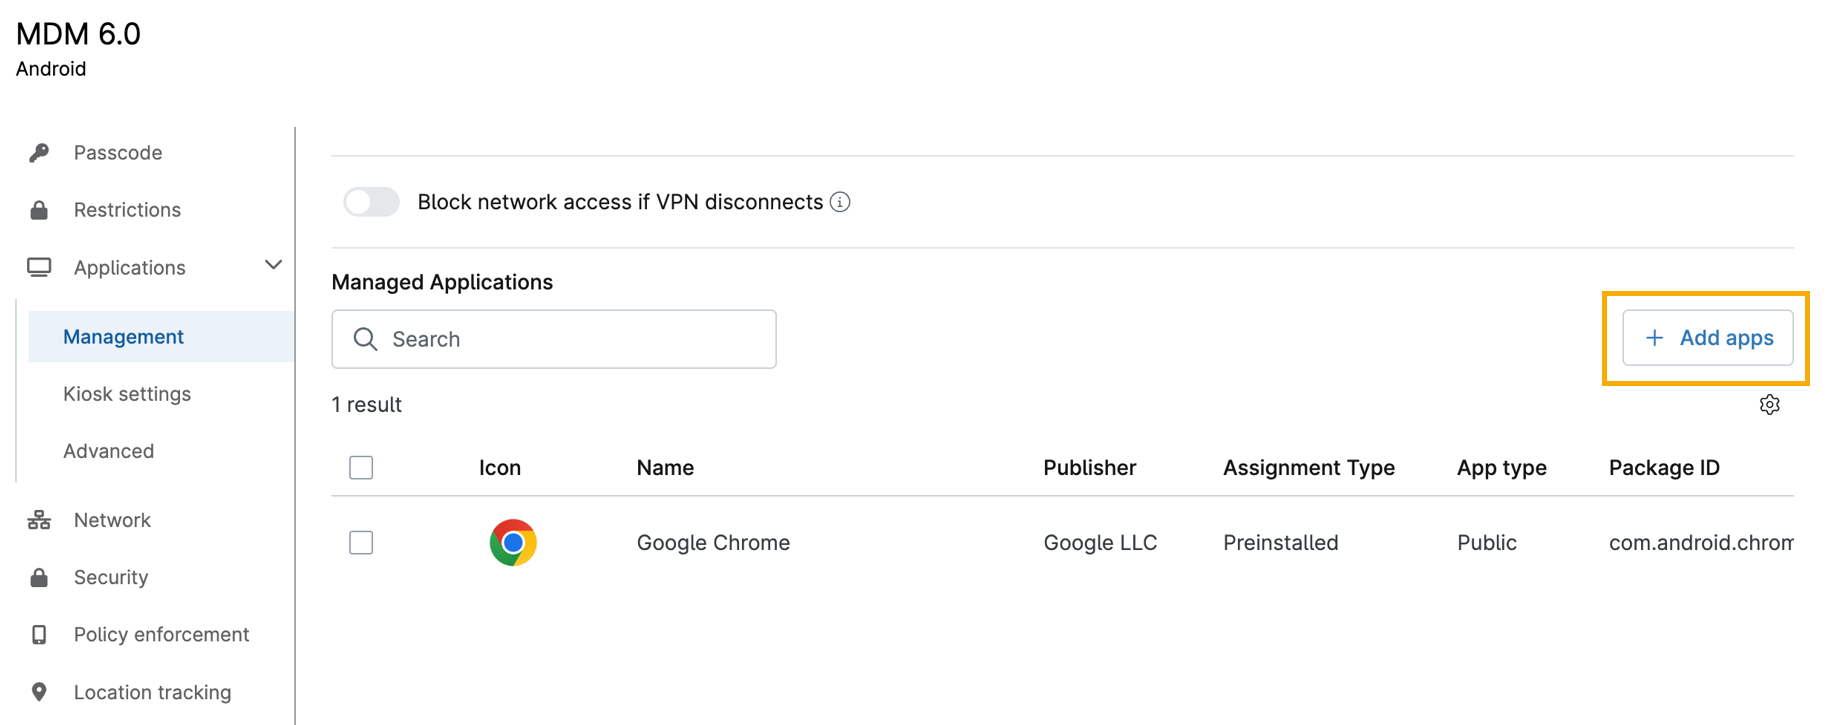Screen dimensions: 1828x725
Task: Check the select-all header checkbox
Action: [361, 468]
